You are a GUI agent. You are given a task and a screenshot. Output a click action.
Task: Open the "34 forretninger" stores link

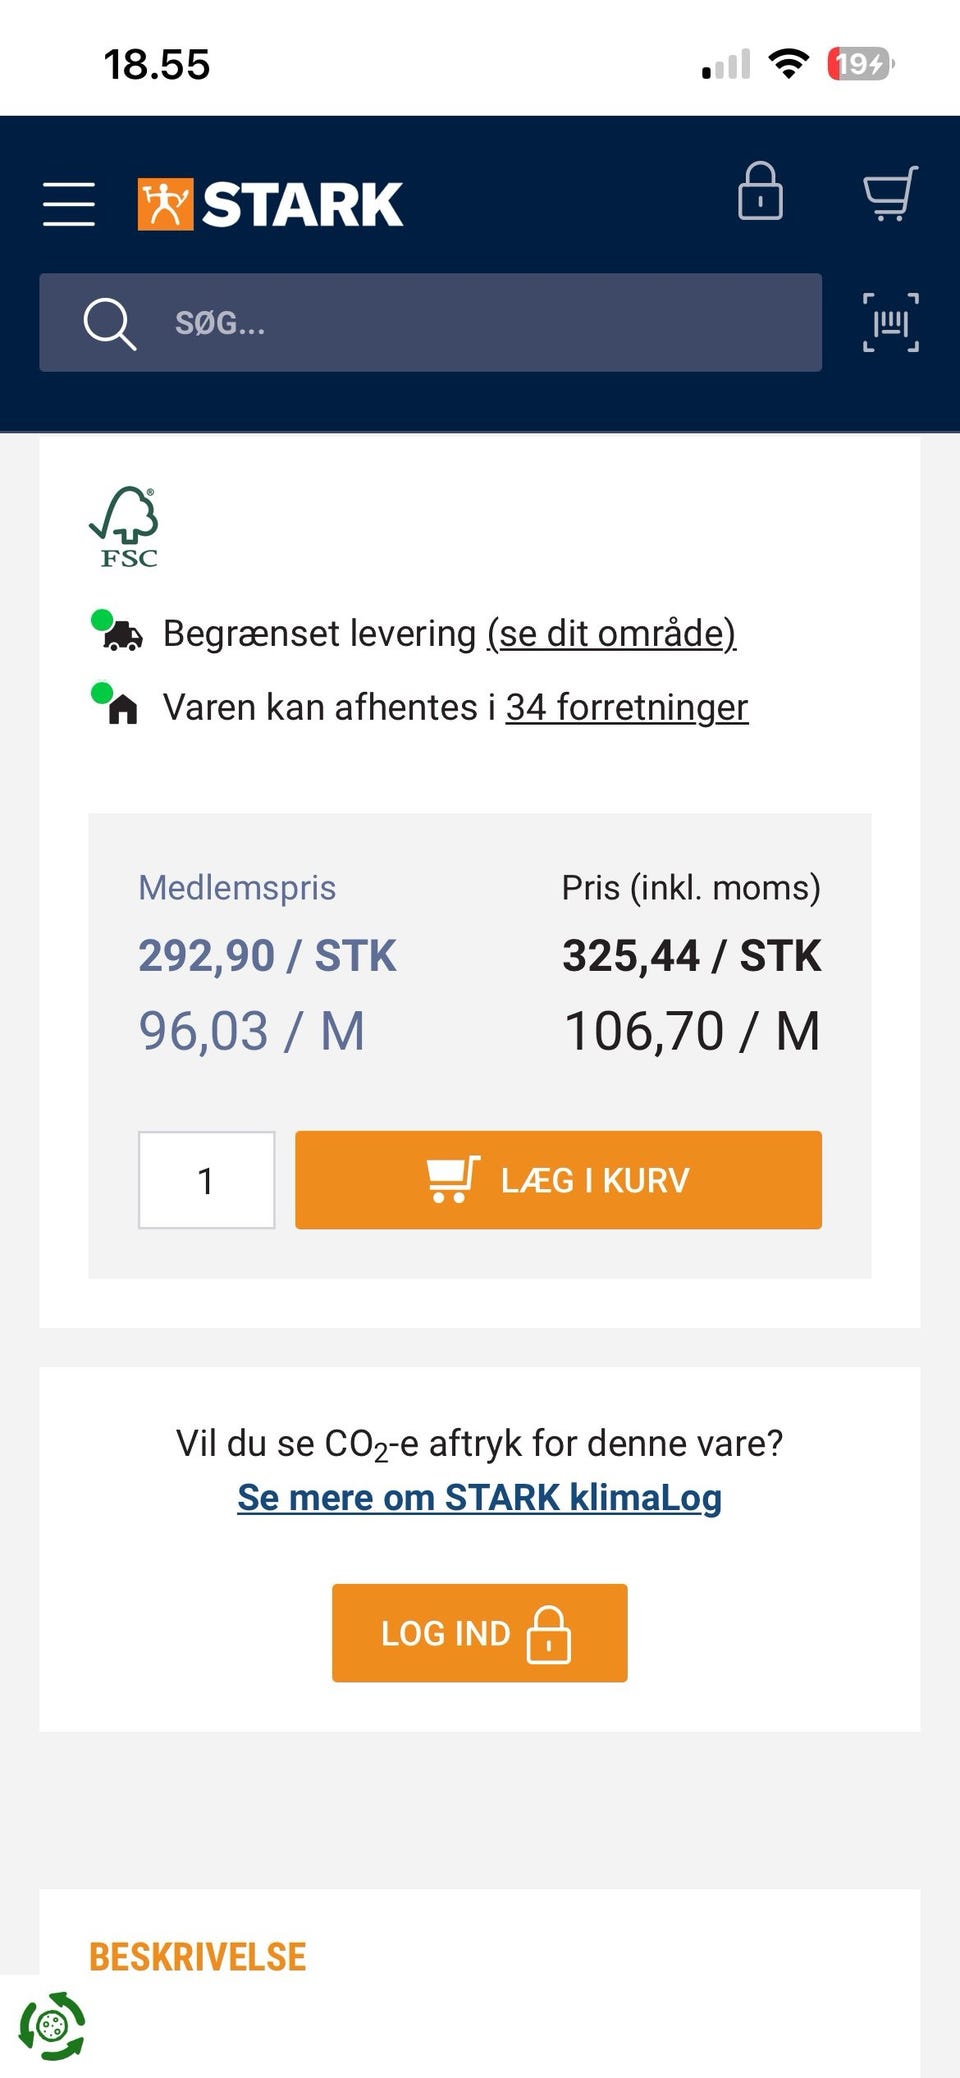point(626,708)
